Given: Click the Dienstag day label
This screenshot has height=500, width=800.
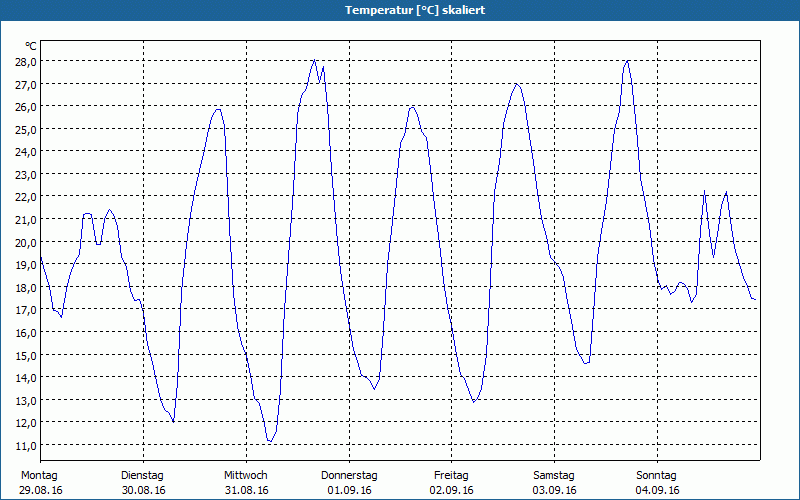Looking at the screenshot, I should click(x=142, y=475).
